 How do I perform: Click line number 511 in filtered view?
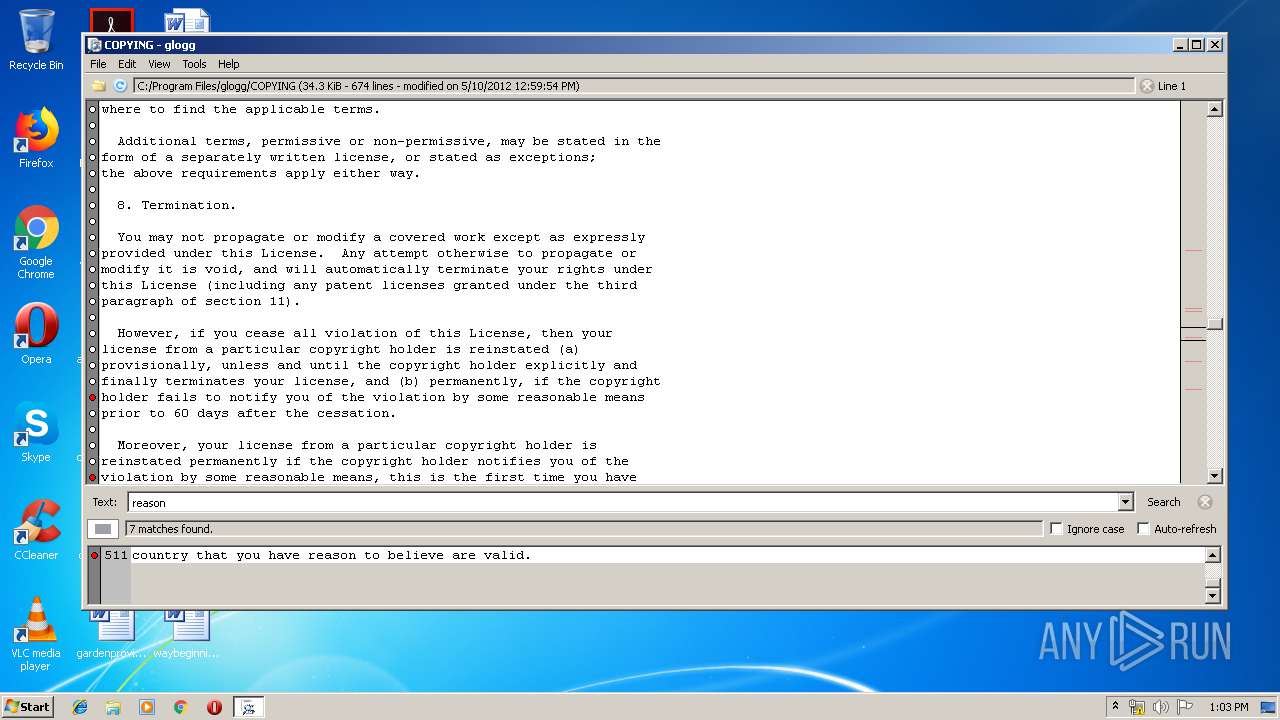point(116,555)
